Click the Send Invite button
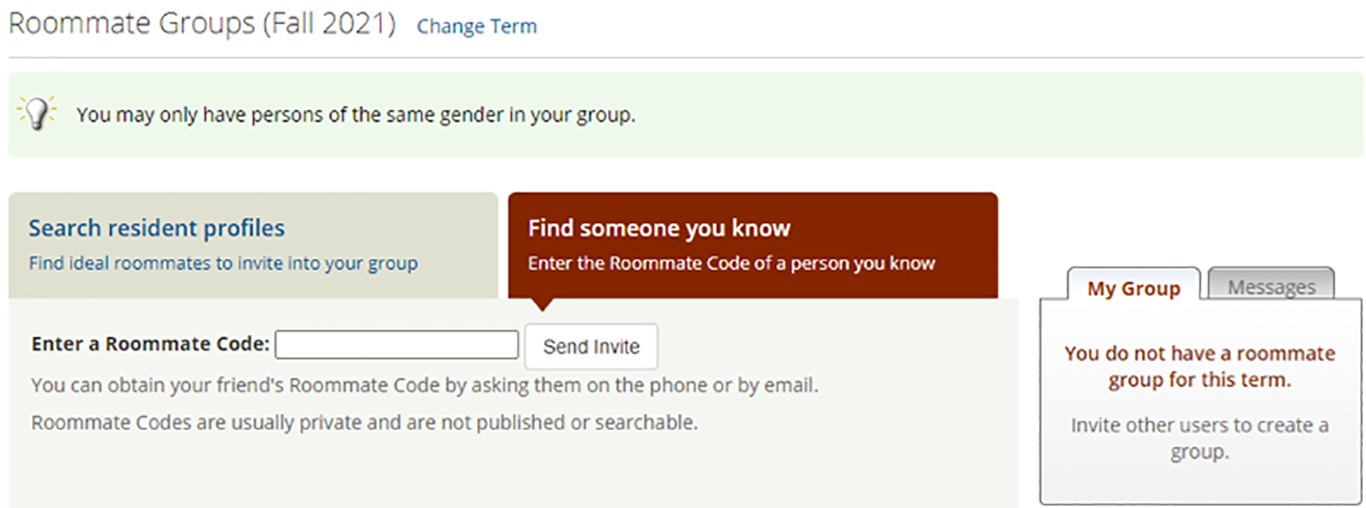The height and width of the screenshot is (508, 1366). point(591,346)
